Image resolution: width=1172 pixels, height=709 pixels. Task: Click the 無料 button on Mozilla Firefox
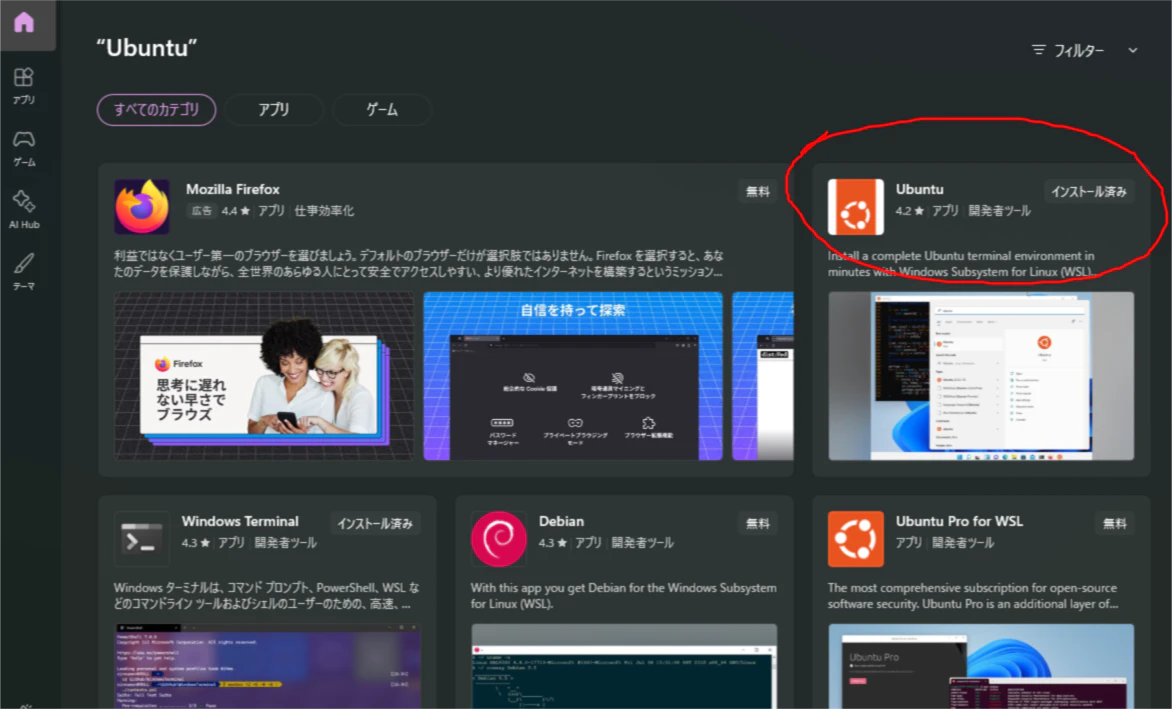click(x=757, y=192)
